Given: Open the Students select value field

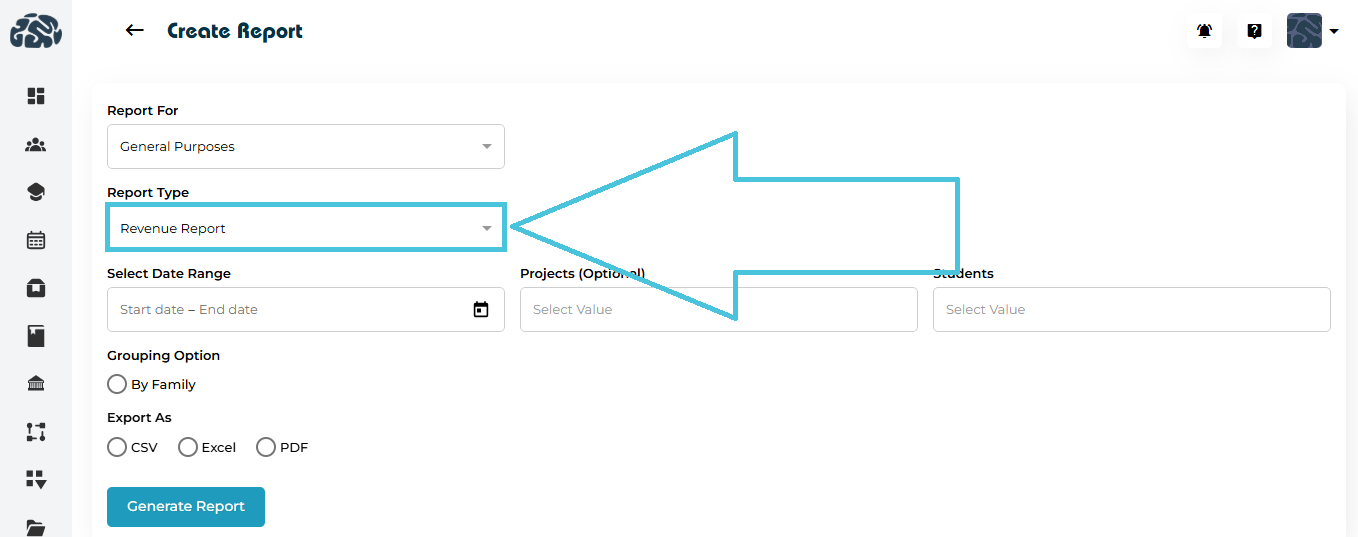Looking at the screenshot, I should click(x=1131, y=309).
